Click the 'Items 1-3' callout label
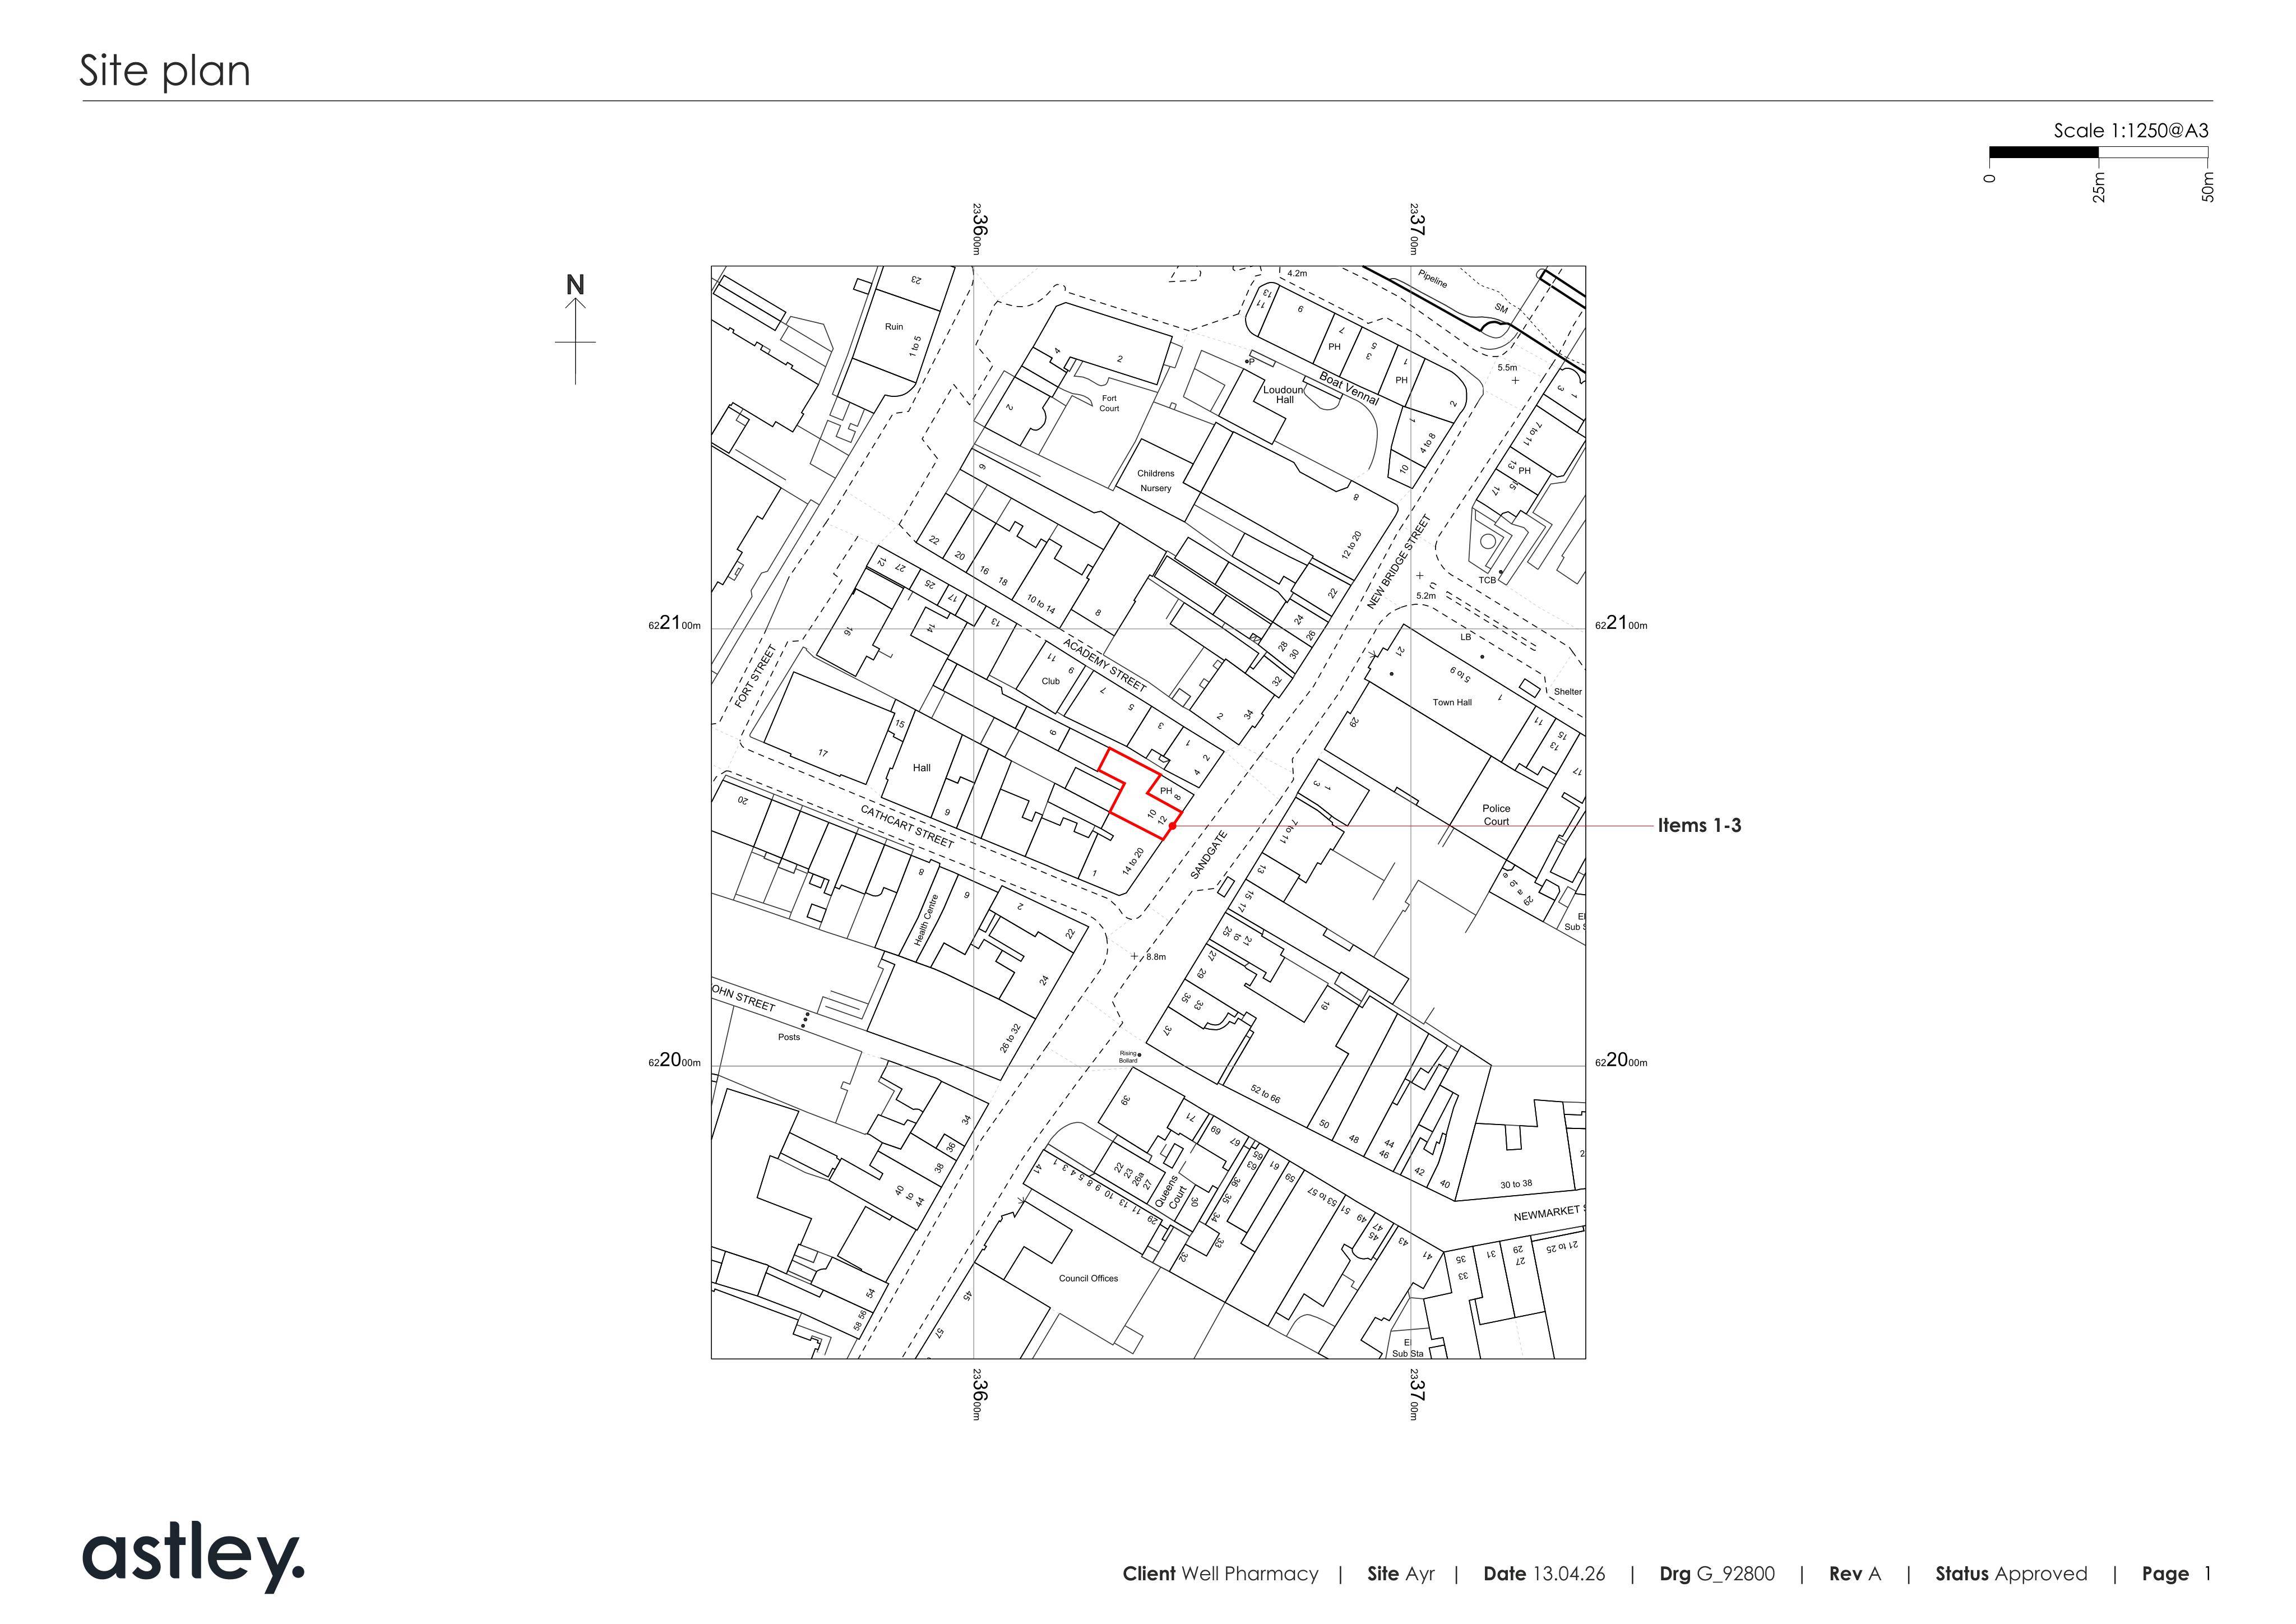This screenshot has height=1624, width=2296. (1699, 825)
